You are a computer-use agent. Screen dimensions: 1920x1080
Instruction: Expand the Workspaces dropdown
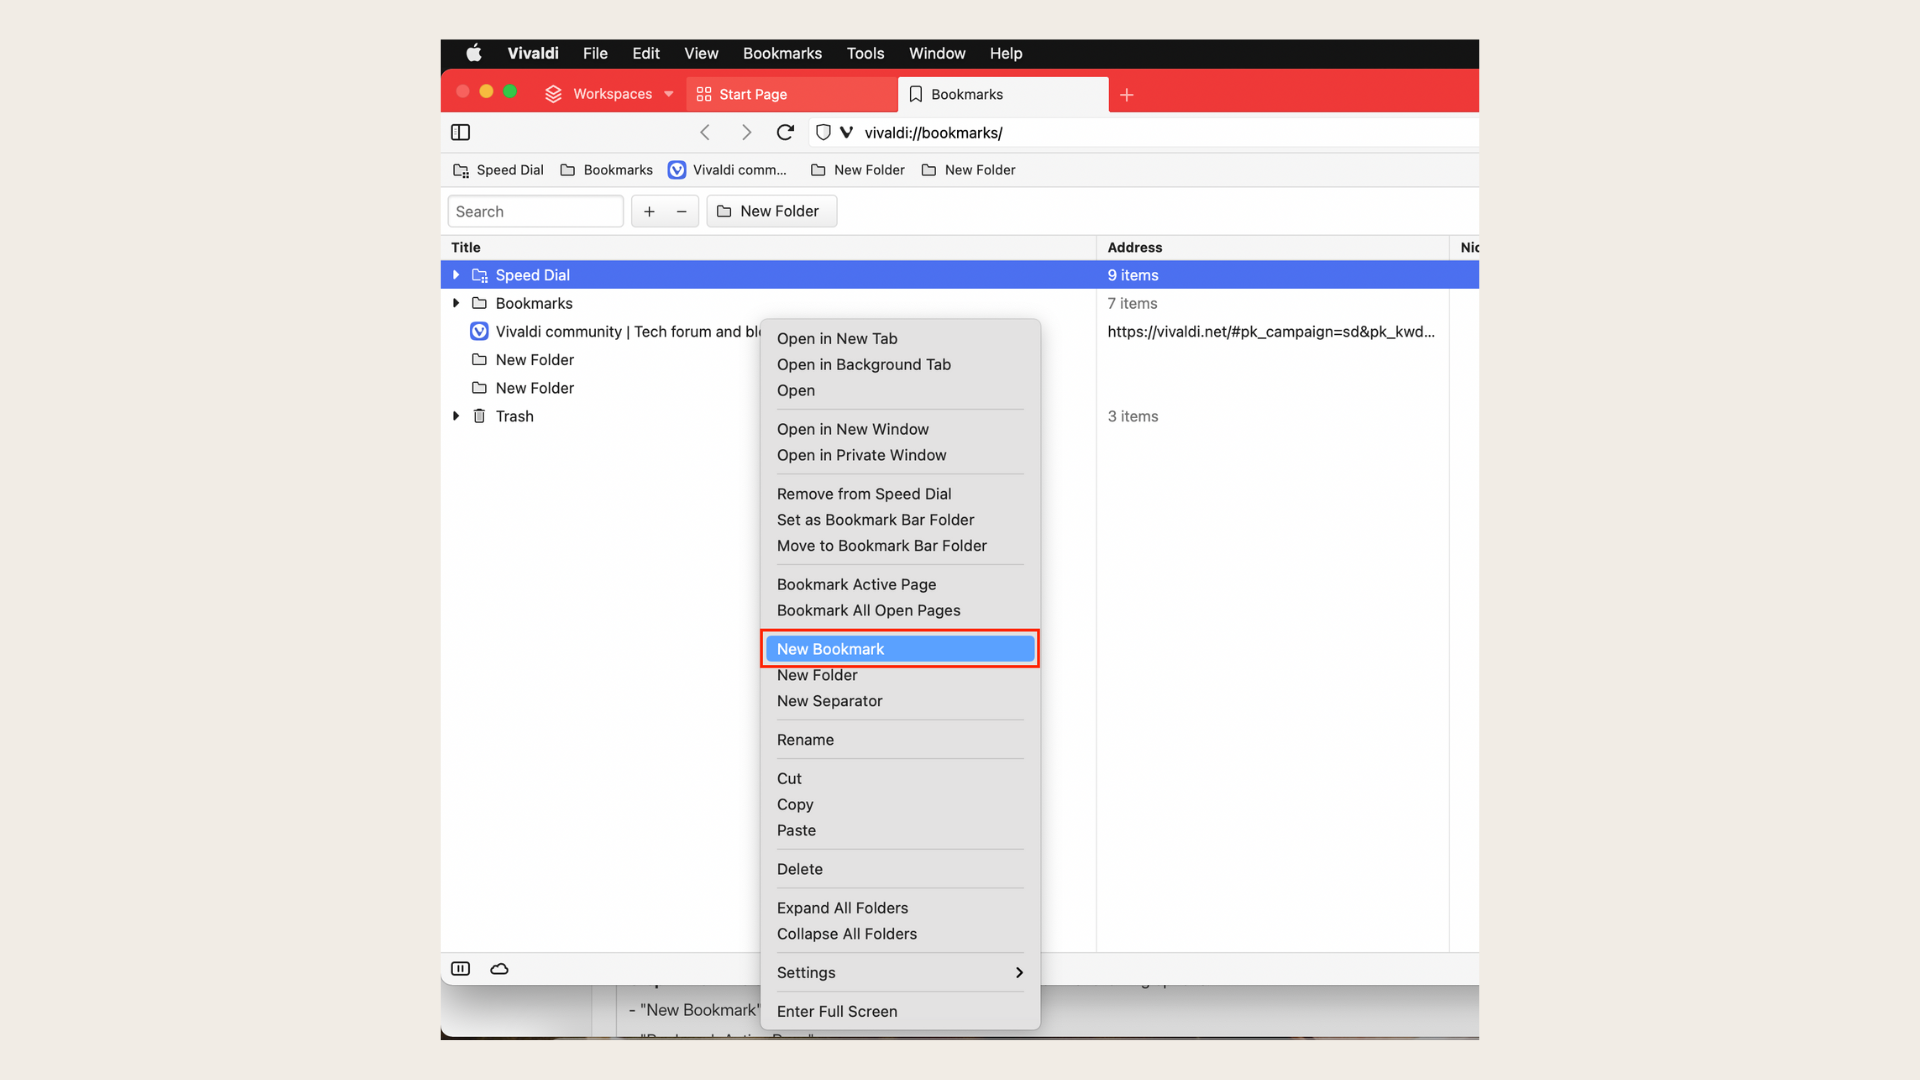point(668,94)
